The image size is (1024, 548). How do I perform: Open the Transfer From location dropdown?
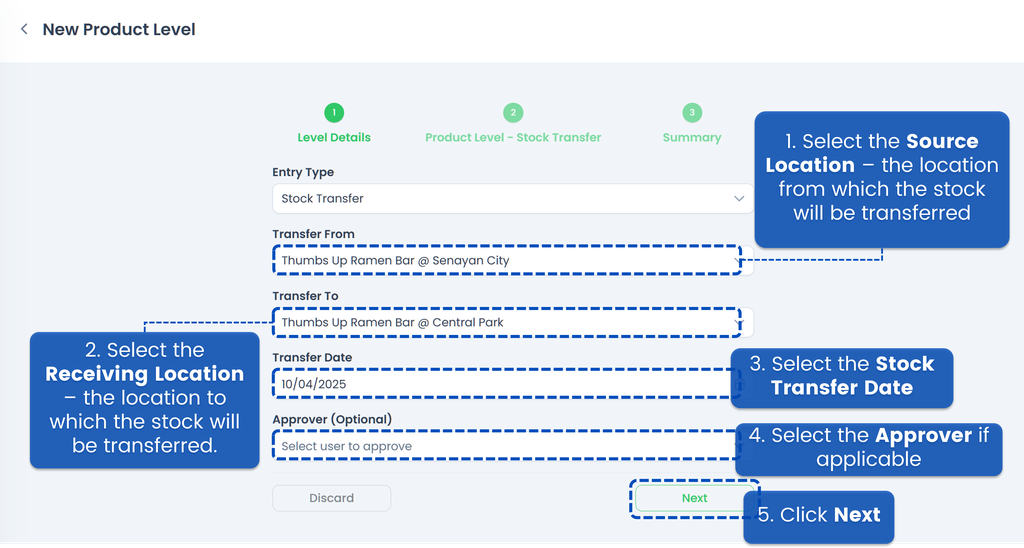(x=505, y=261)
